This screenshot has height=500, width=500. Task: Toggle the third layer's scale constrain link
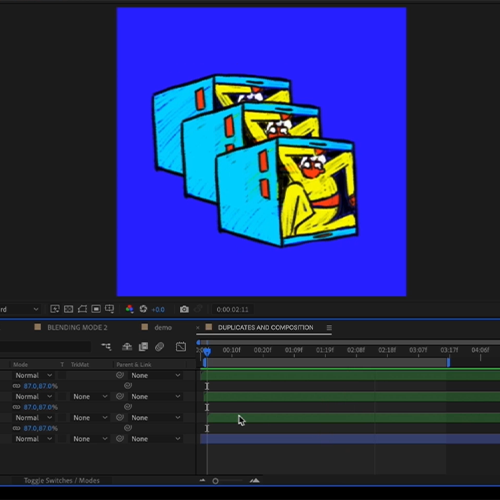[16, 428]
